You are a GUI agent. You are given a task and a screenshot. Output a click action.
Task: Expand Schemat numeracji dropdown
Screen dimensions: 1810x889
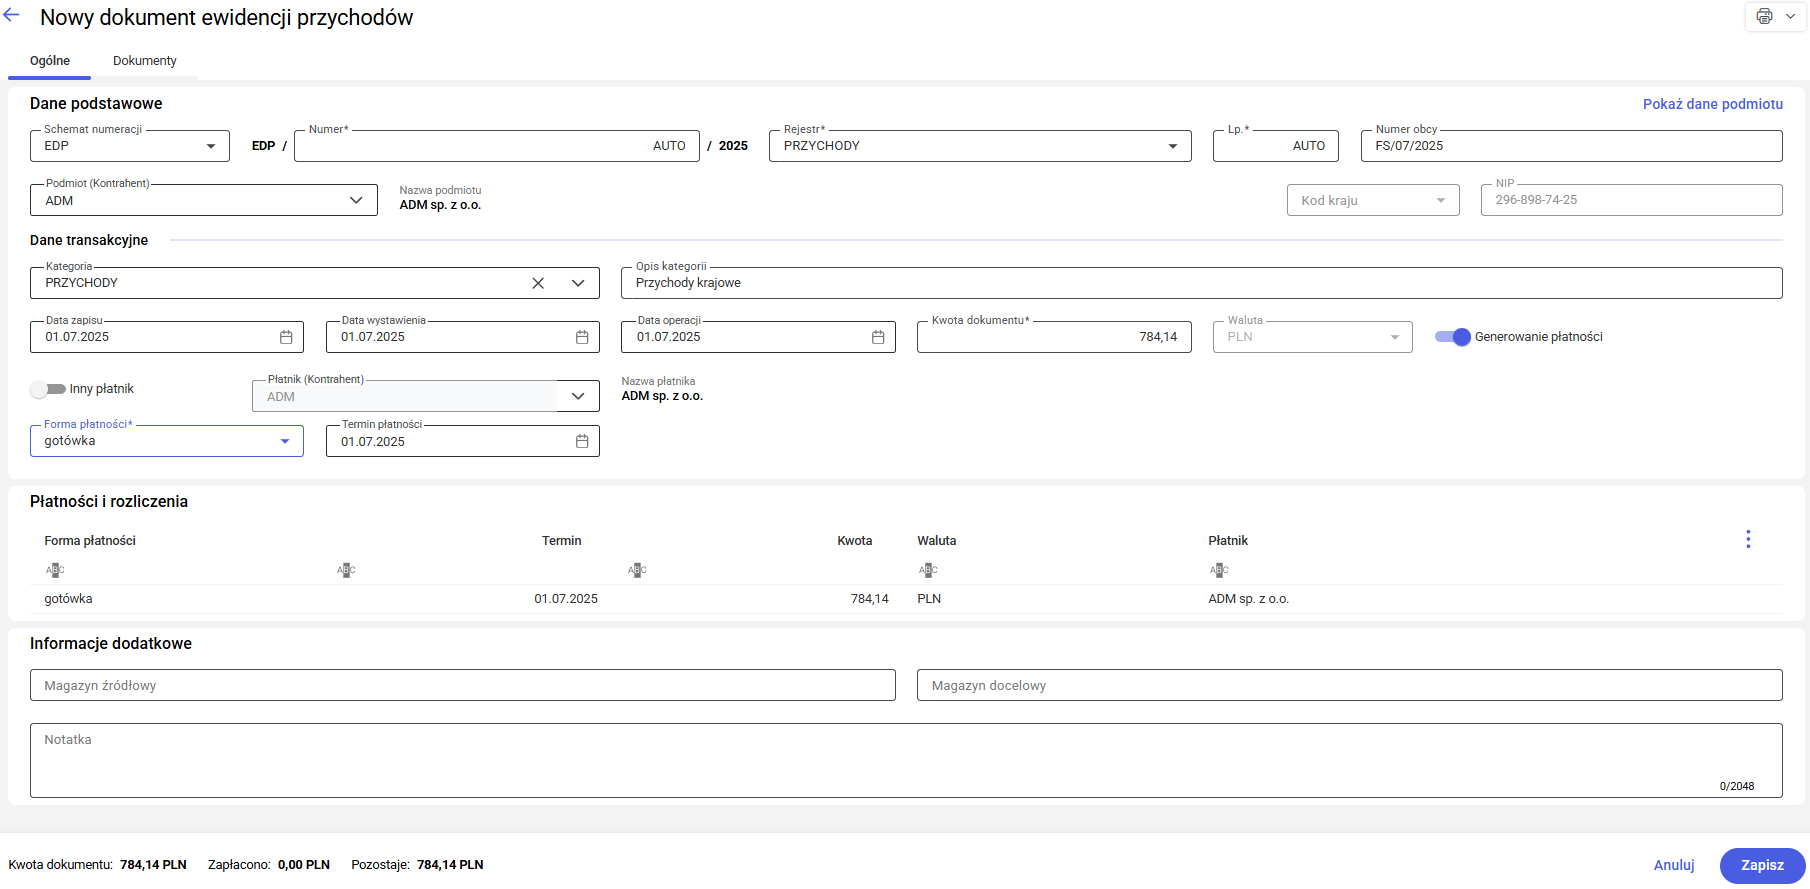211,146
